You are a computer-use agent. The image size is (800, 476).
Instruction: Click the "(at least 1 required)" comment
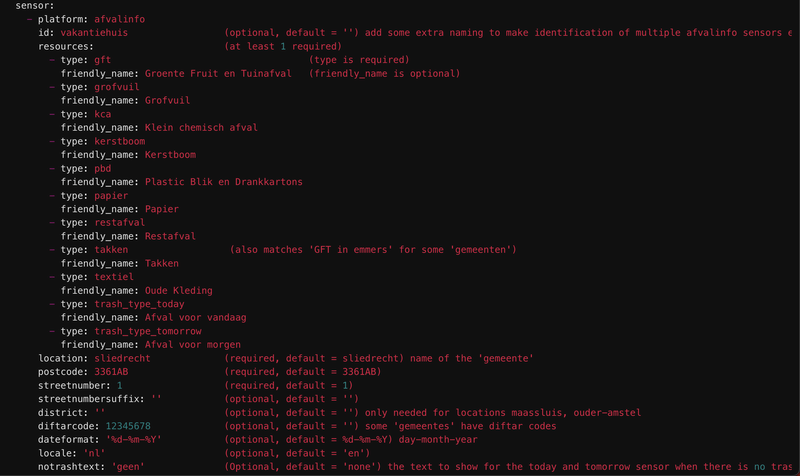pos(283,46)
